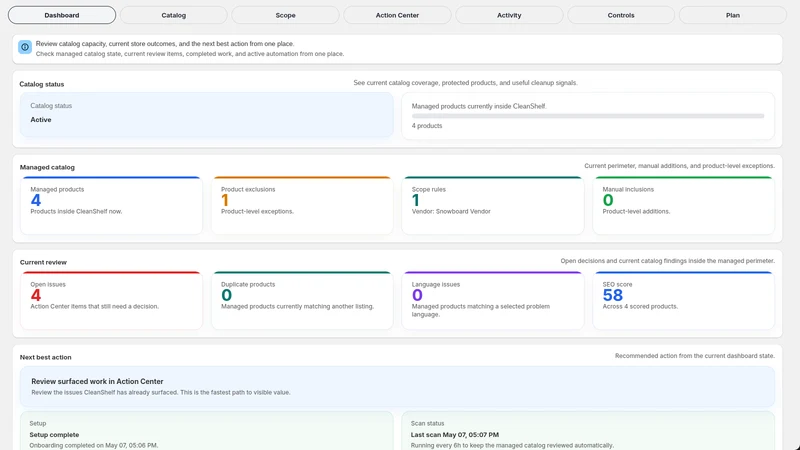Screen dimensions: 800x450
Task: Open the Plan tab
Action: 733,15
